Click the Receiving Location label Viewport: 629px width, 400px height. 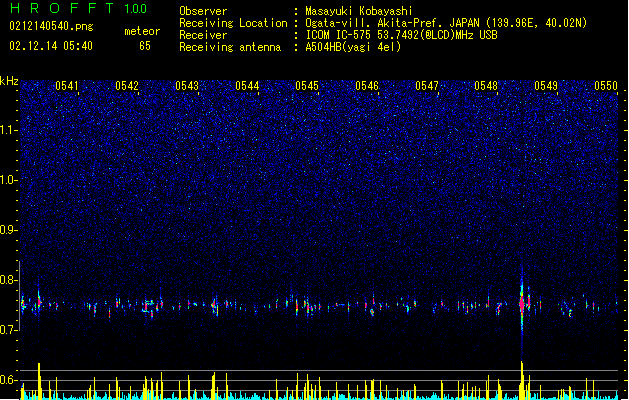[x=233, y=23]
